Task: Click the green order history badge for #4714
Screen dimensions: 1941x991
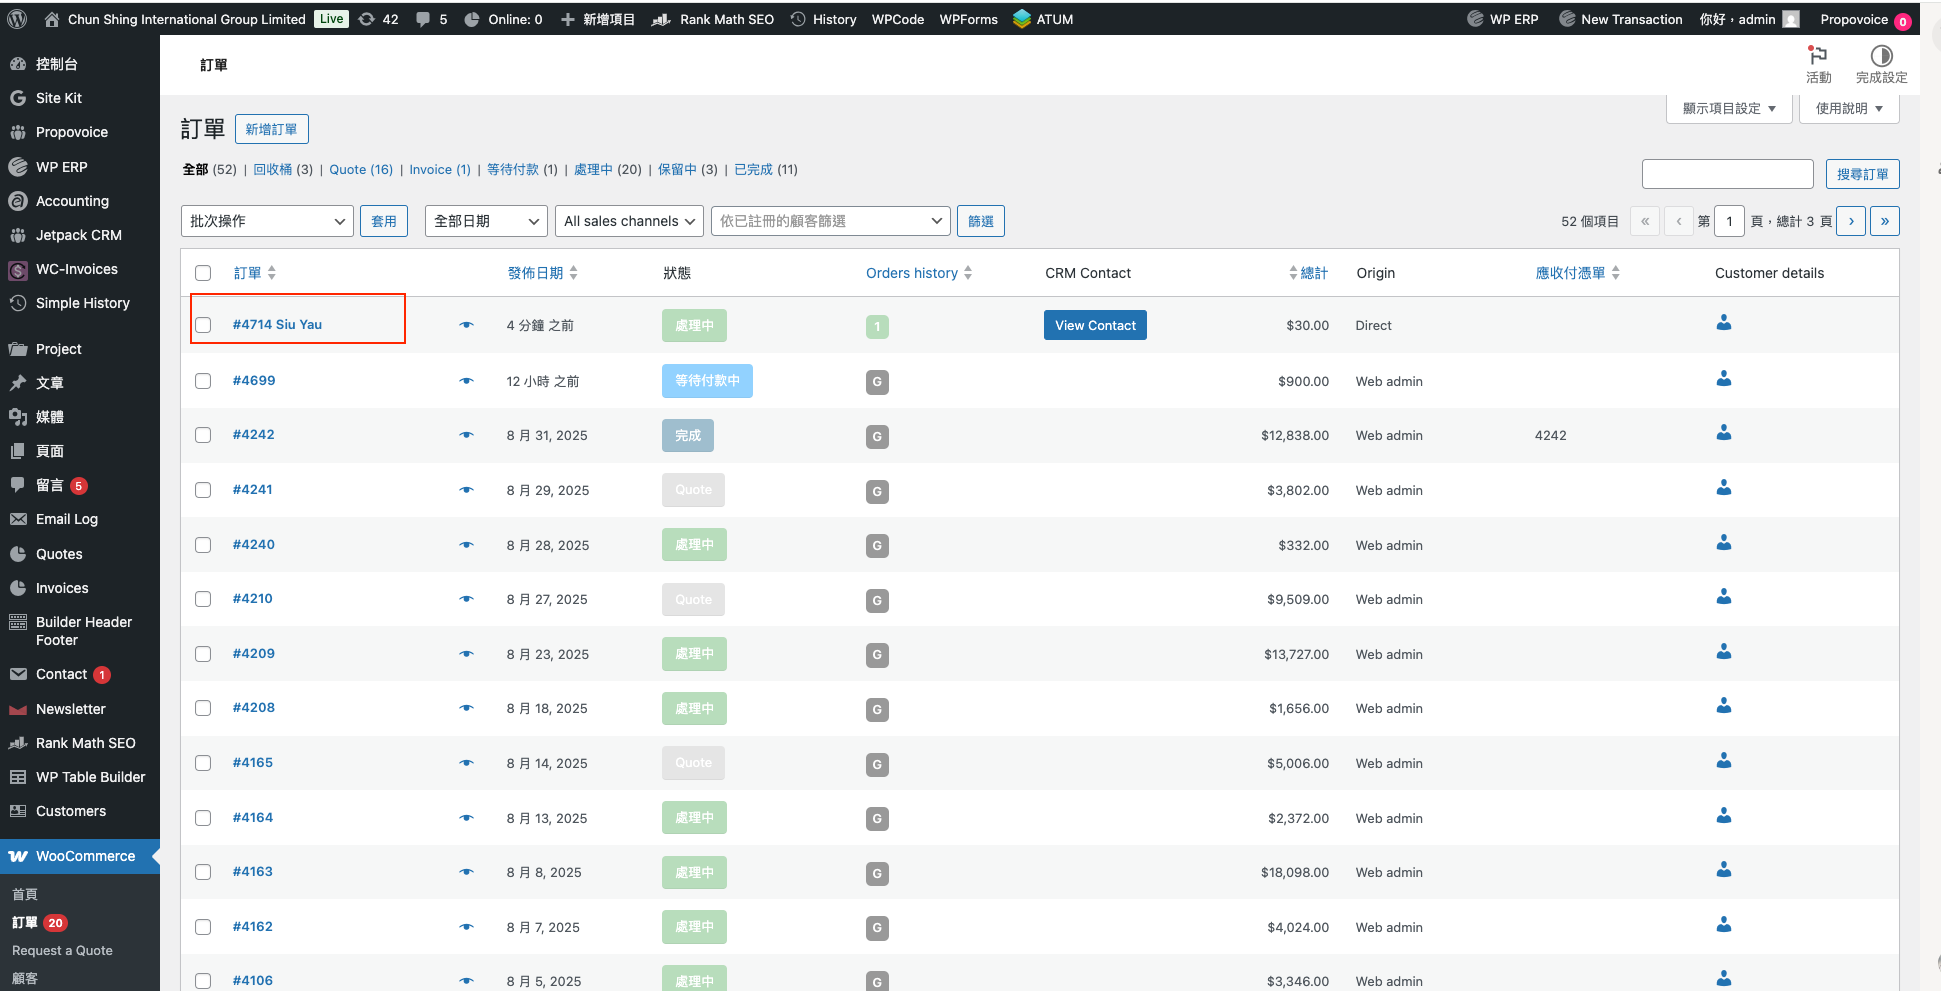Action: click(x=877, y=326)
